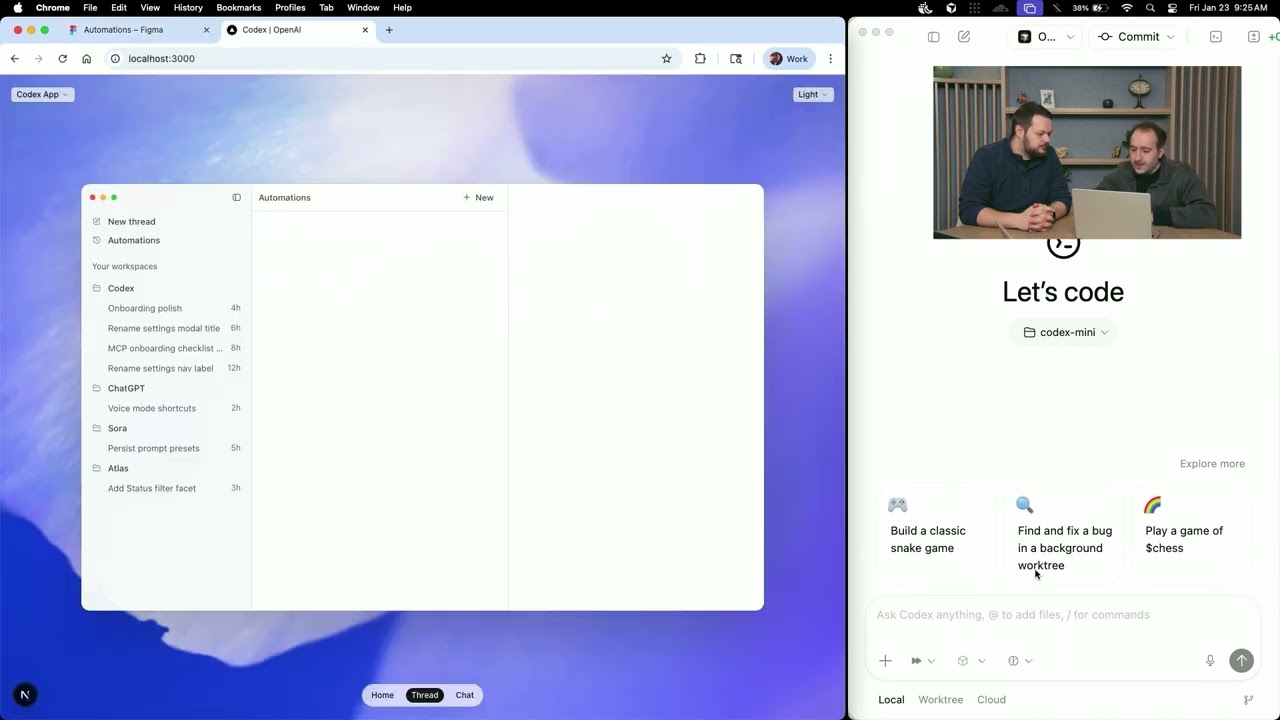The image size is (1280, 720).
Task: Select the ChatGPT workspace folder
Action: [x=126, y=388]
